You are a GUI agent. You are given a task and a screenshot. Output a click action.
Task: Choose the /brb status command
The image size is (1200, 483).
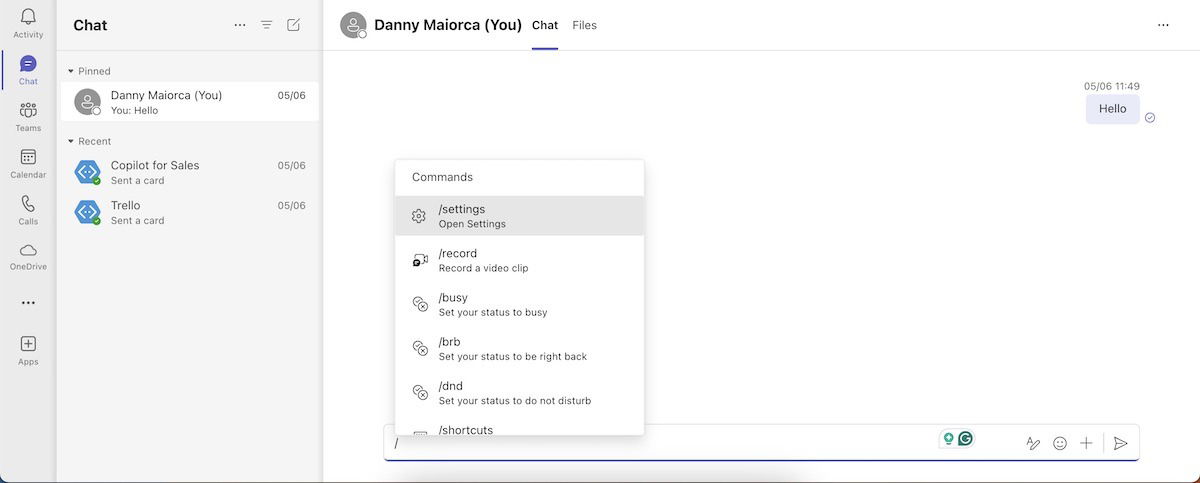point(519,348)
